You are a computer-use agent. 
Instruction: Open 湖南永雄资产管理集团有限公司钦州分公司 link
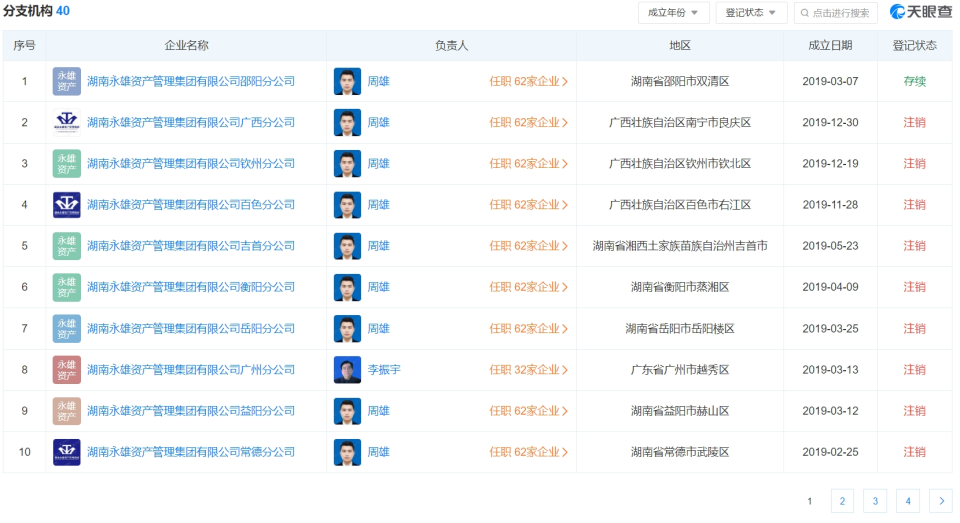(x=191, y=164)
